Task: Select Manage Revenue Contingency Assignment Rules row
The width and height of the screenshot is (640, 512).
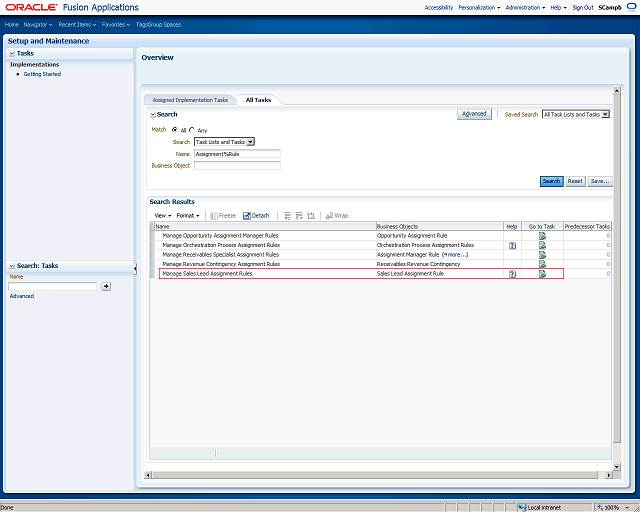Action: 380,264
